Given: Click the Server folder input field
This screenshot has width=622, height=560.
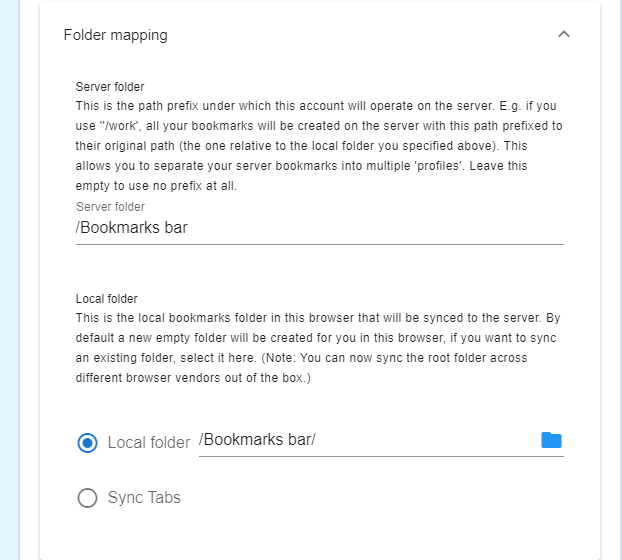Looking at the screenshot, I should tap(319, 228).
